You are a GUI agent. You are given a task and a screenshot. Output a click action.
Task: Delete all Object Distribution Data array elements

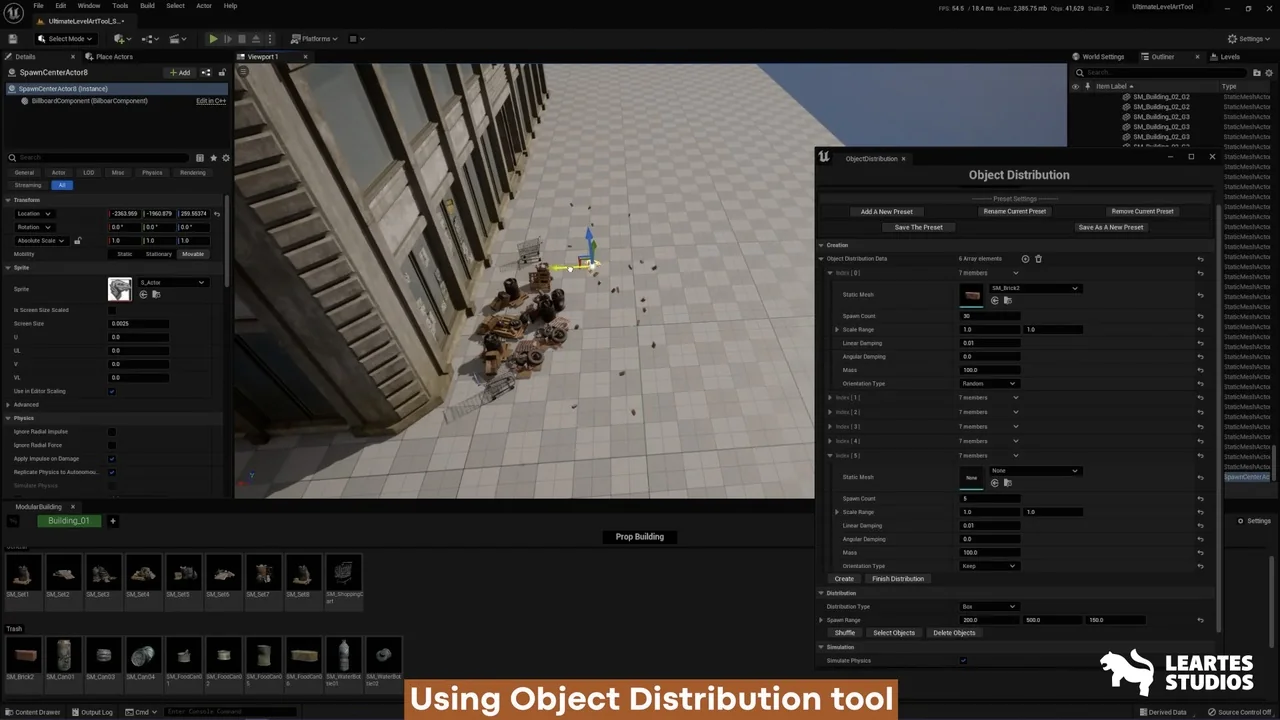(1038, 259)
